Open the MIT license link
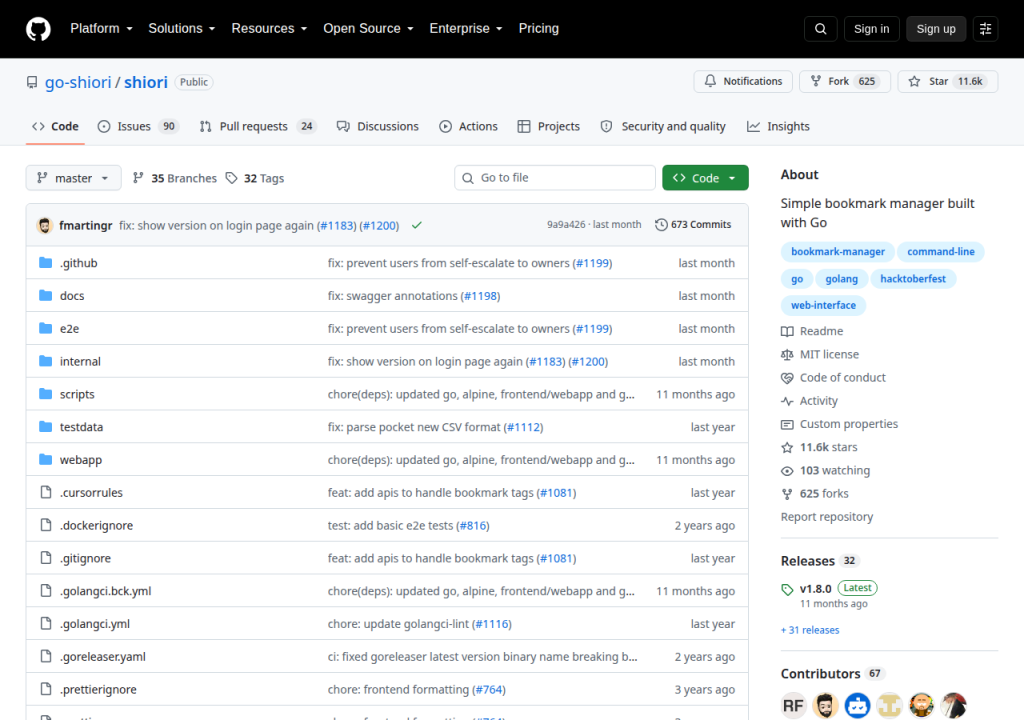Viewport: 1024px width, 720px height. pos(829,354)
